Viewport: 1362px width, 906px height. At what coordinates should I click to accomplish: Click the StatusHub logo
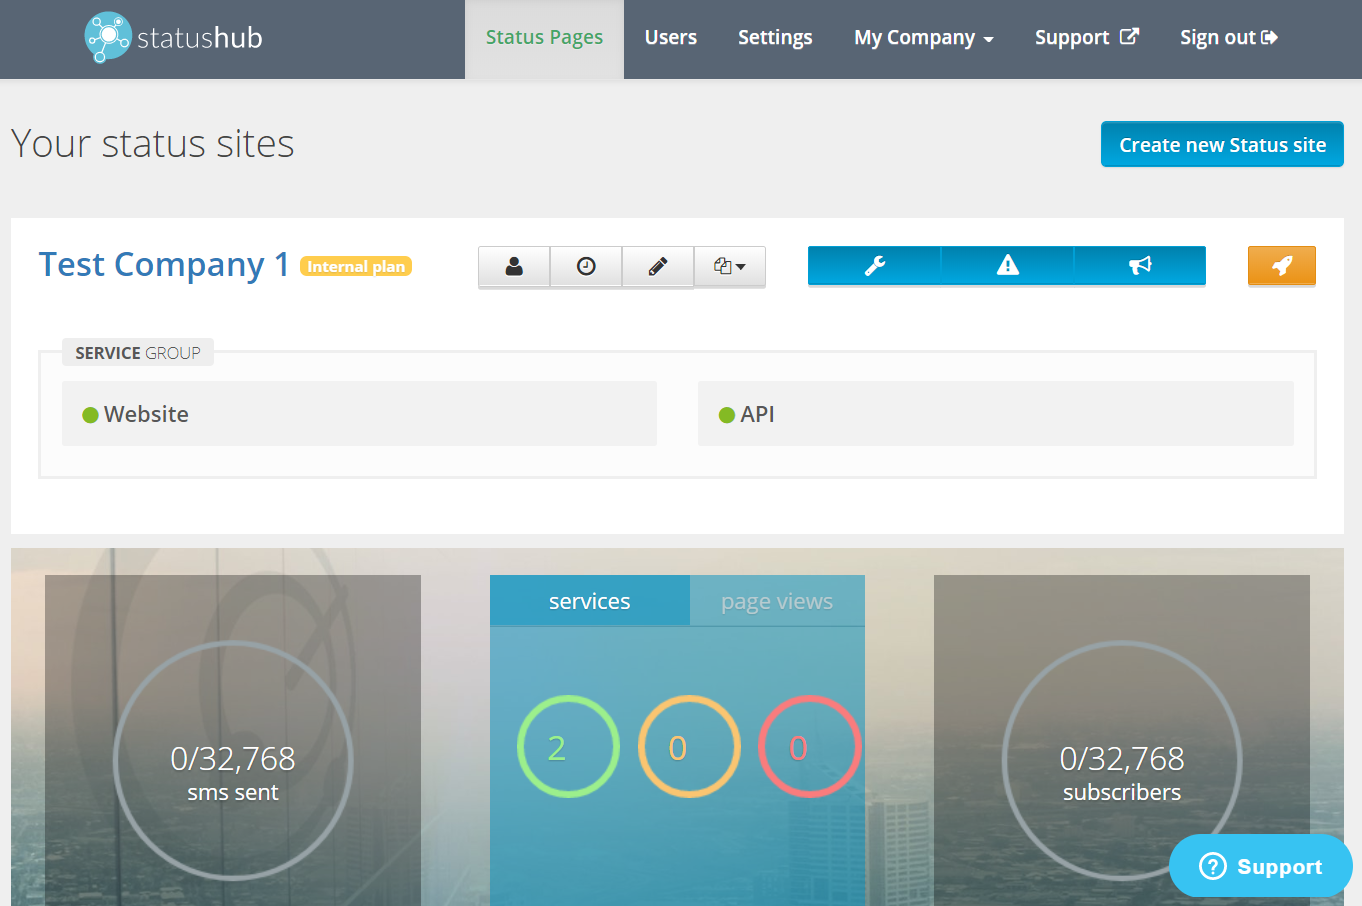(173, 38)
